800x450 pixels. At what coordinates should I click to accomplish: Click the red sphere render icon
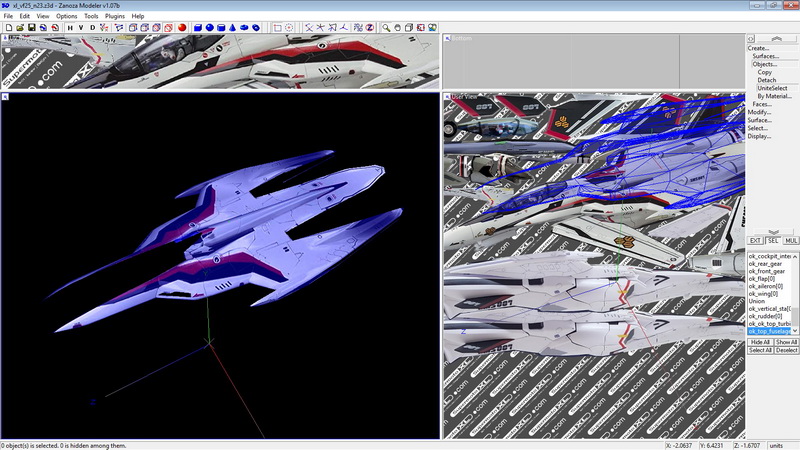pos(182,28)
